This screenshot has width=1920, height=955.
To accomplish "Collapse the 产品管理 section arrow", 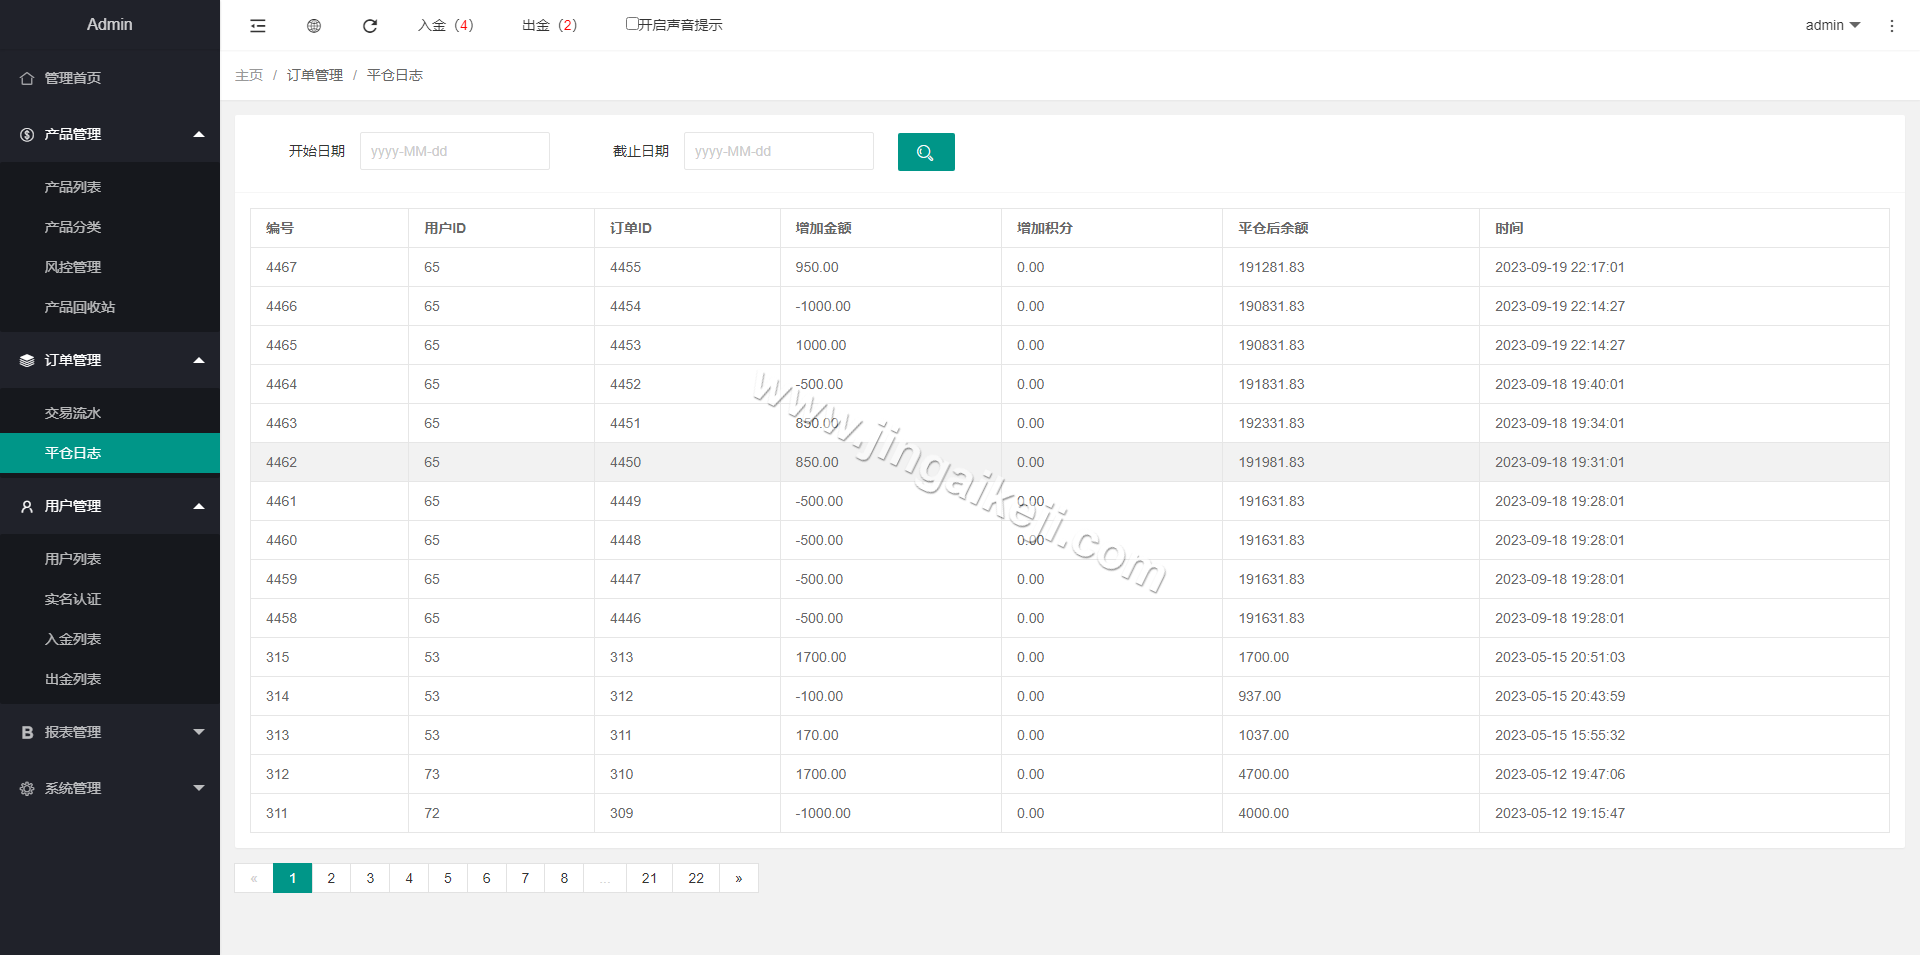I will click(199, 134).
